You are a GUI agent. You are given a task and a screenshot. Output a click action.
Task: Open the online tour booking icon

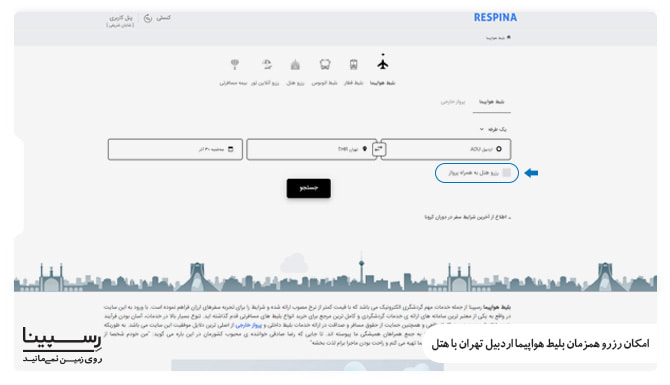coord(267,65)
